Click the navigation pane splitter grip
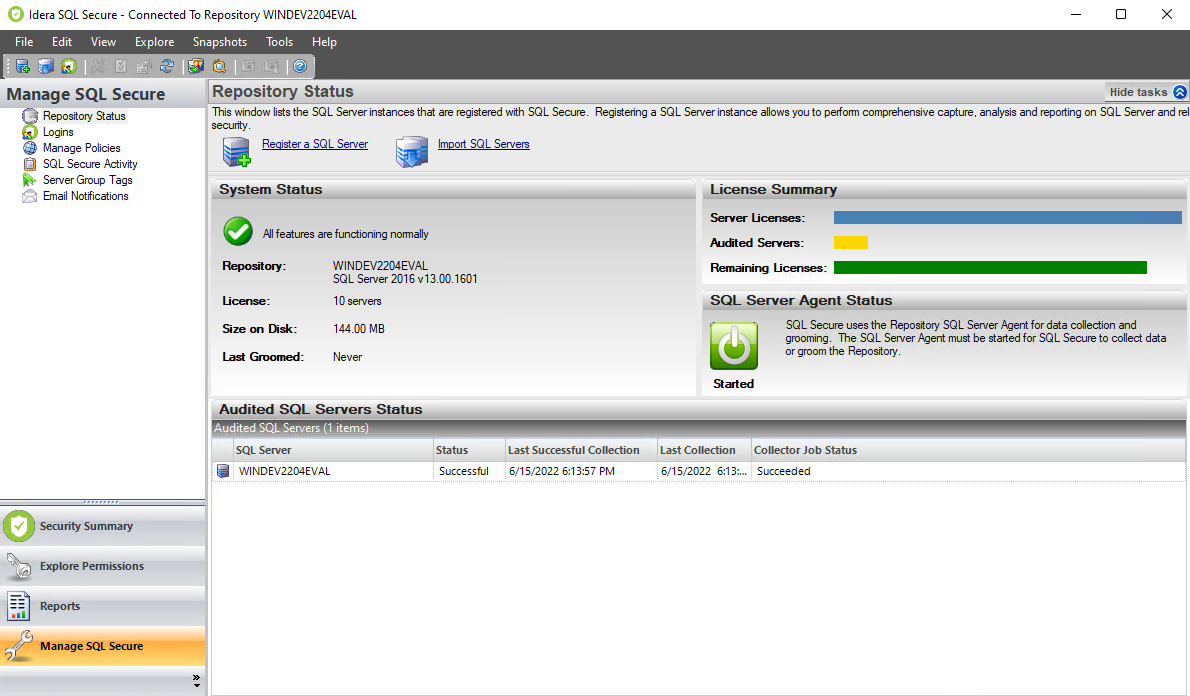1190x696 pixels. point(101,502)
